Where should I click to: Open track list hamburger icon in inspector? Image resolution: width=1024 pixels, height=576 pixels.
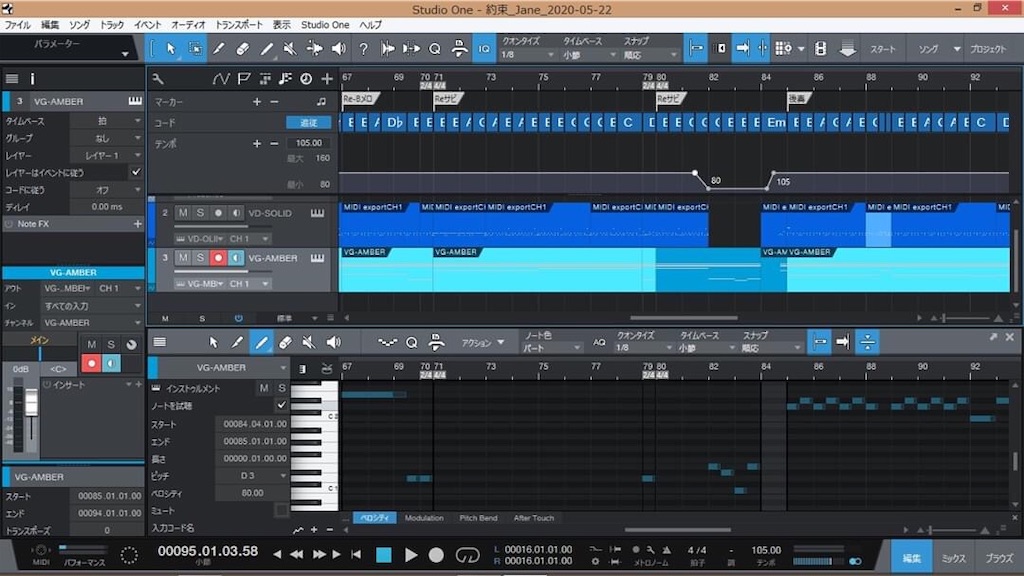click(x=12, y=79)
